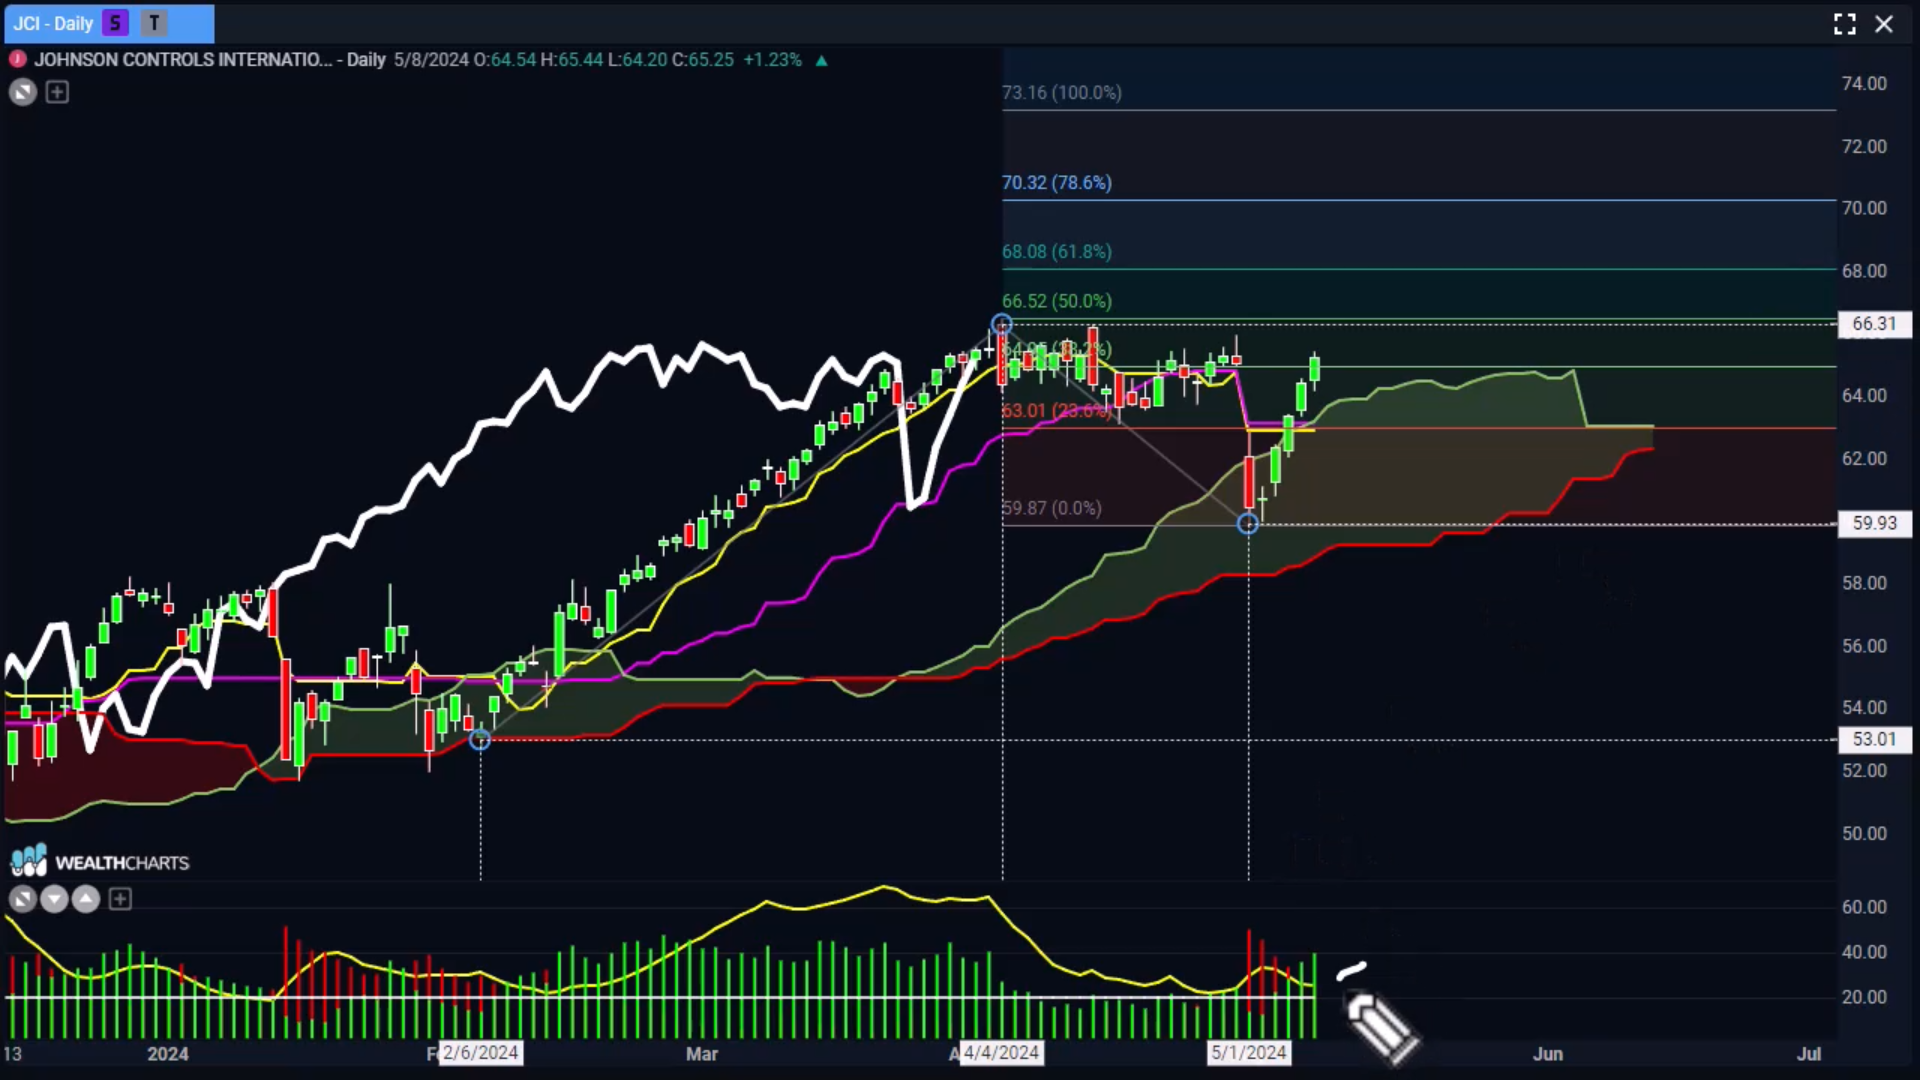Viewport: 1920px width, 1080px height.
Task: Click the 4/4/2024 date marker on time axis
Action: pyautogui.click(x=1002, y=1053)
